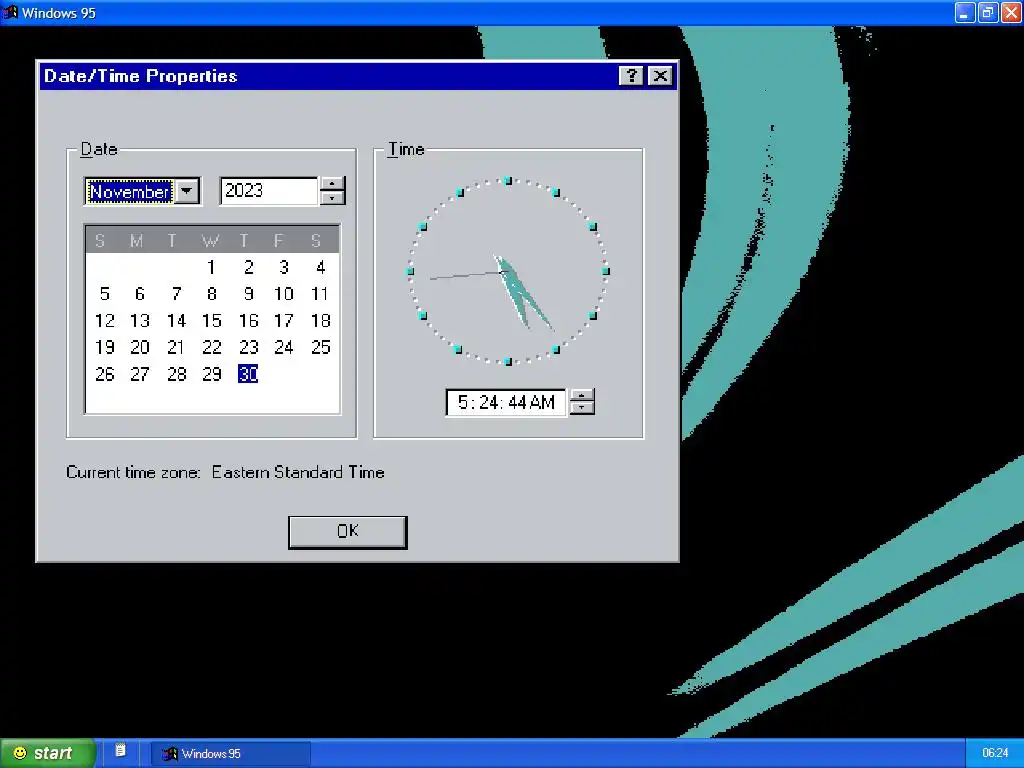Select day 29 in the calendar
This screenshot has height=768, width=1024.
click(x=212, y=374)
